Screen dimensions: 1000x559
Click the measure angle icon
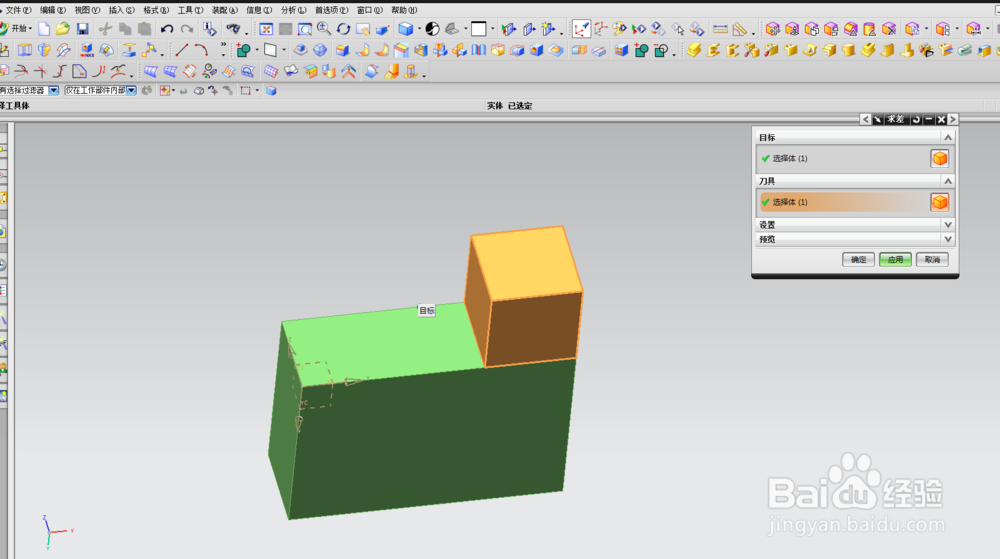click(x=740, y=29)
